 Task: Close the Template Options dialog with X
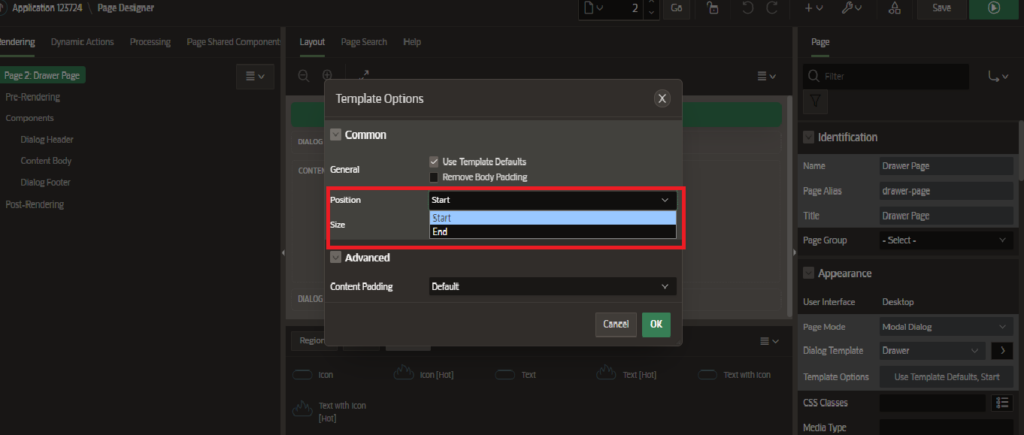pyautogui.click(x=661, y=98)
